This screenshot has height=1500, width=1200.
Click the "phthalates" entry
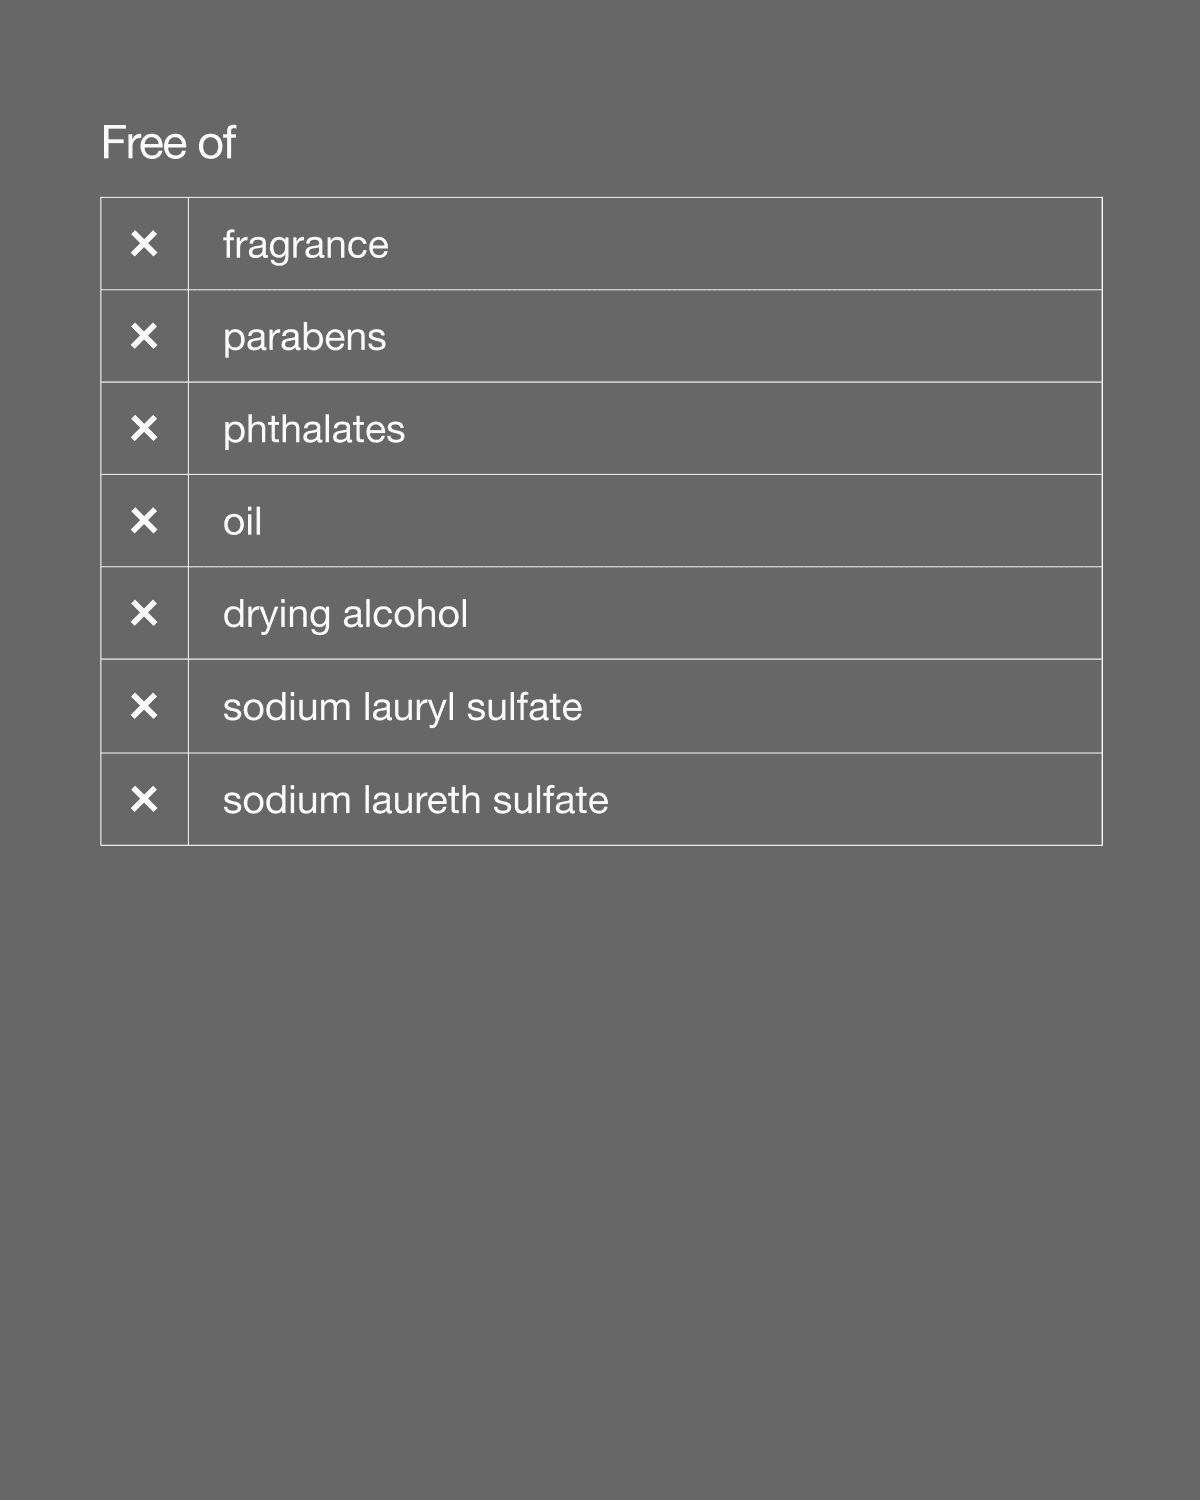click(313, 430)
